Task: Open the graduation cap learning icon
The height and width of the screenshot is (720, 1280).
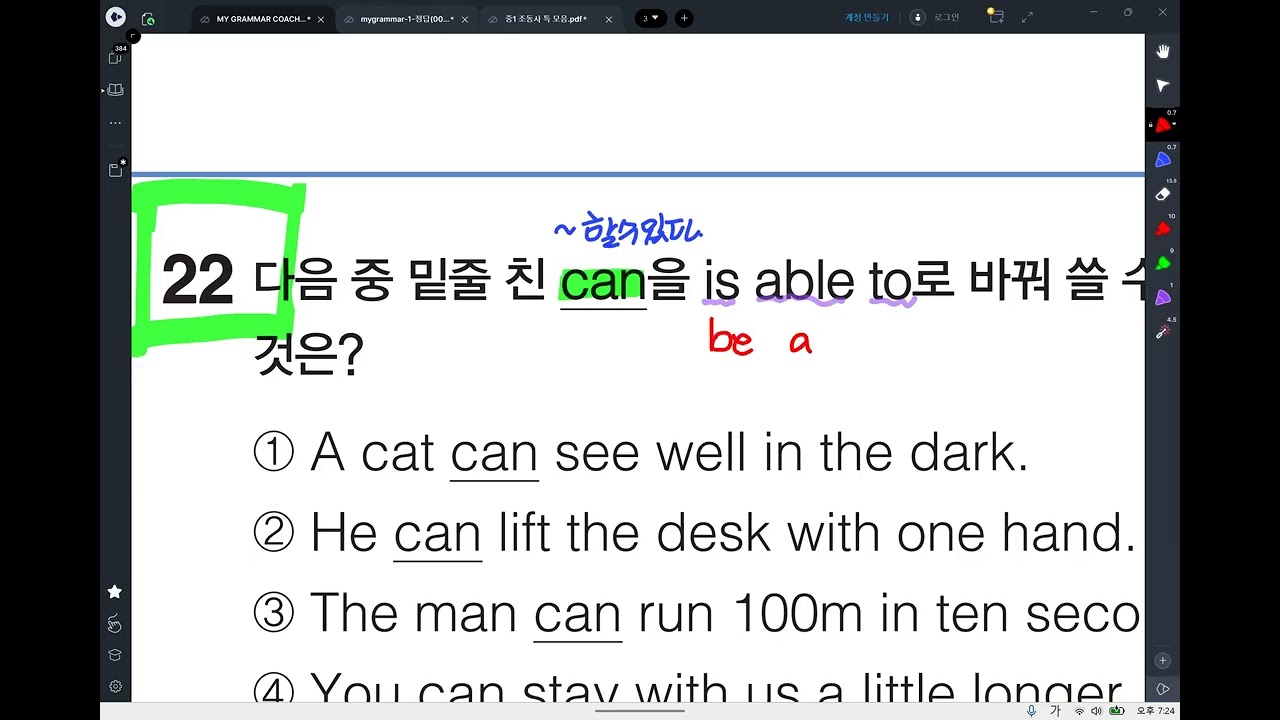Action: click(x=115, y=656)
